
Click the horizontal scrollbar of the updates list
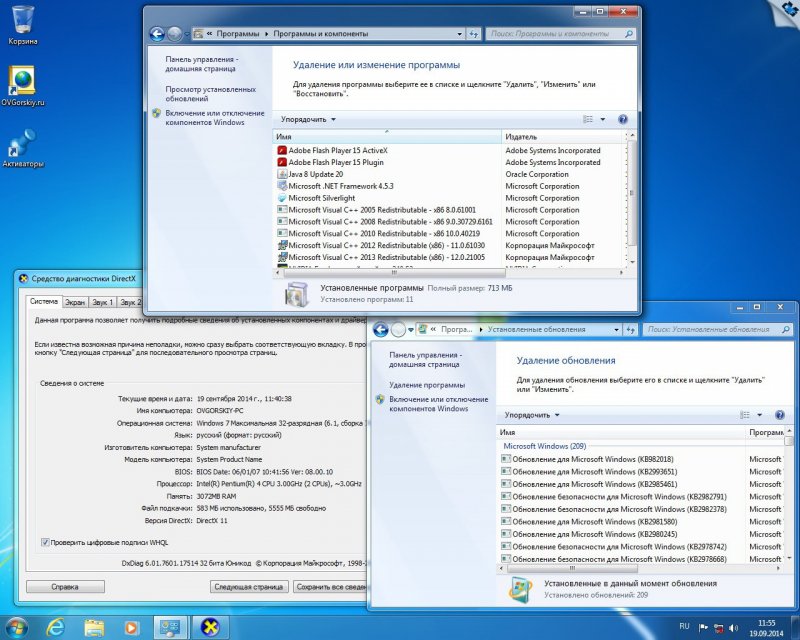tap(571, 568)
